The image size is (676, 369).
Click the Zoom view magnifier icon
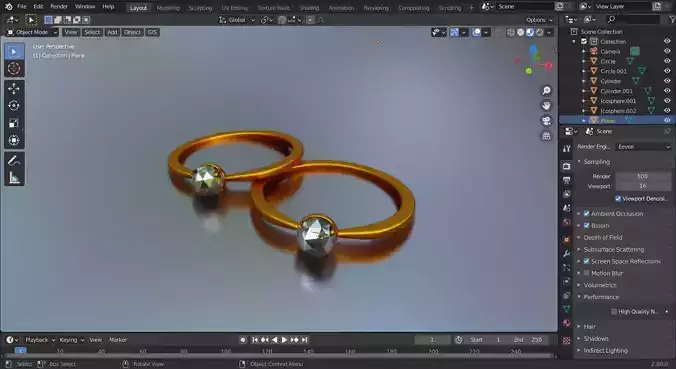(x=546, y=91)
